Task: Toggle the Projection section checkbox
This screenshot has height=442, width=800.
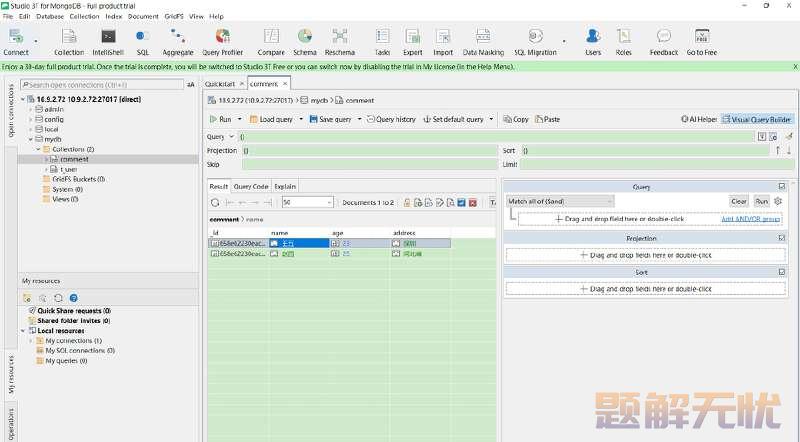Action: 782,238
